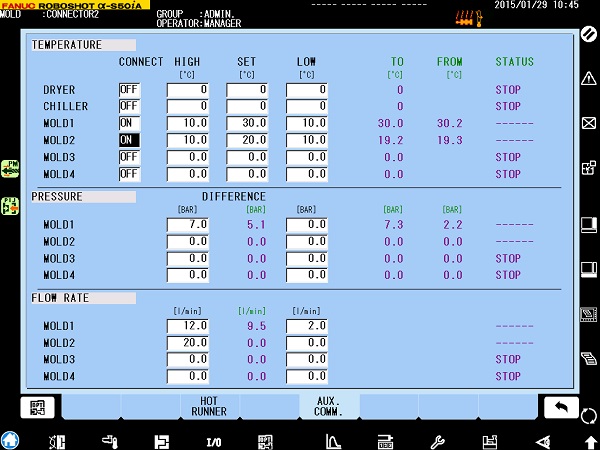This screenshot has height=450, width=600.
Task: Open the nozzle temperature thermometer icon
Action: point(110,442)
